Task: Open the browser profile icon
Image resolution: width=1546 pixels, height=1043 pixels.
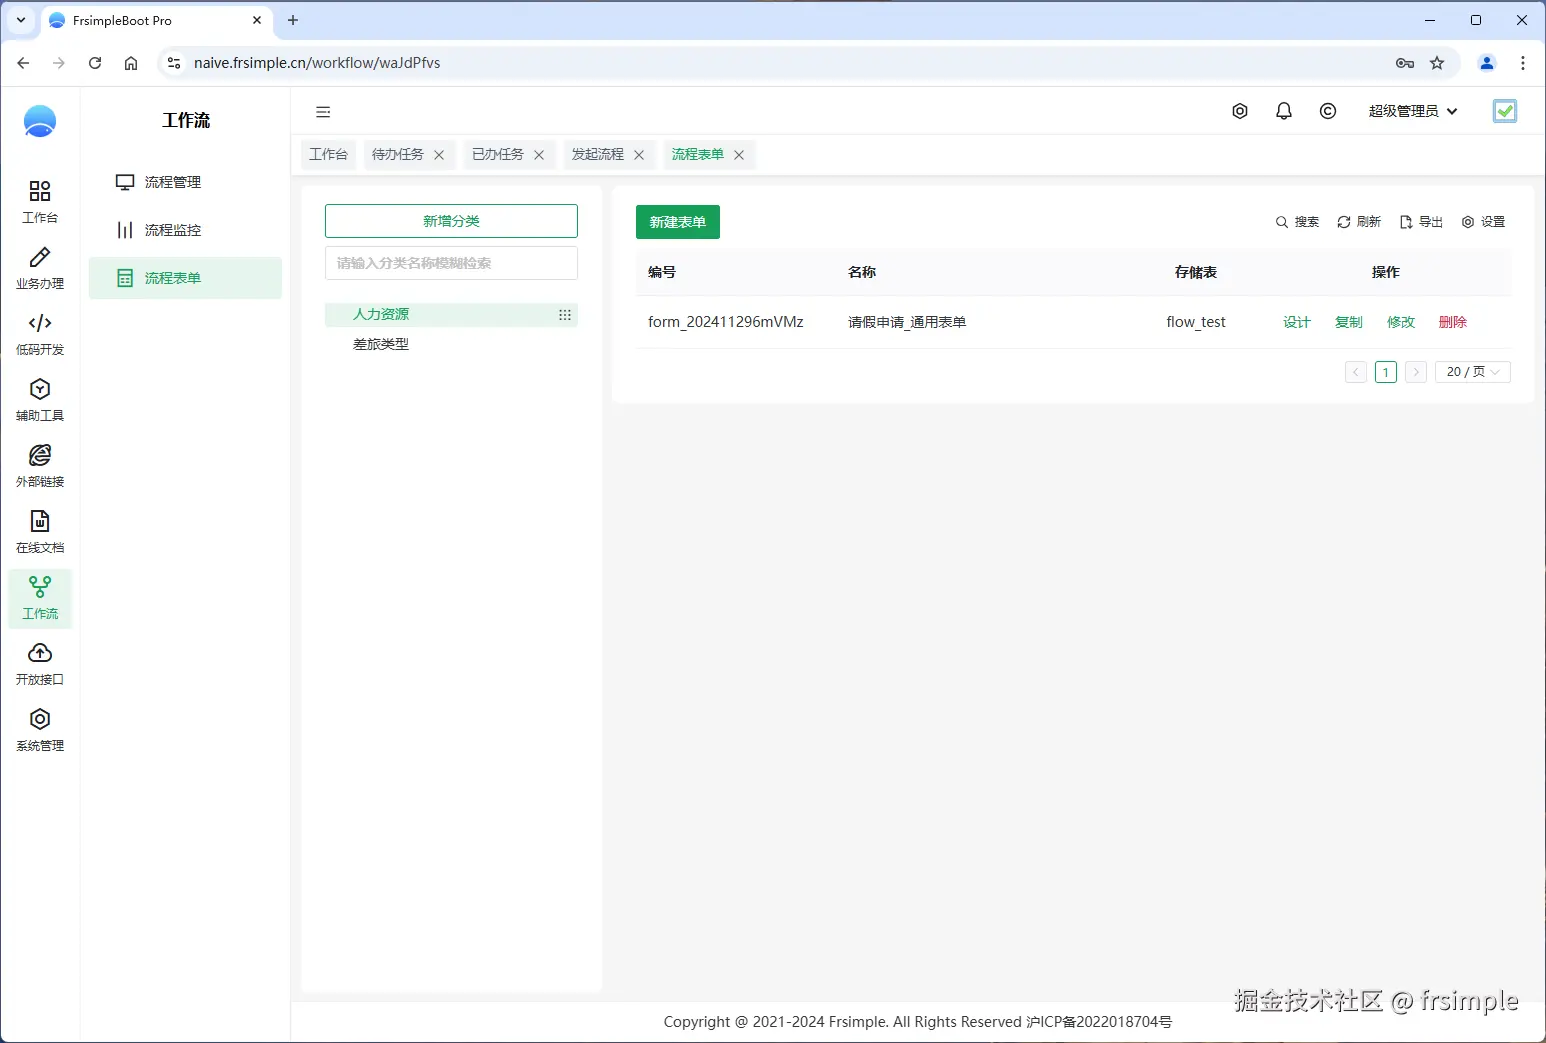Action: (1487, 63)
